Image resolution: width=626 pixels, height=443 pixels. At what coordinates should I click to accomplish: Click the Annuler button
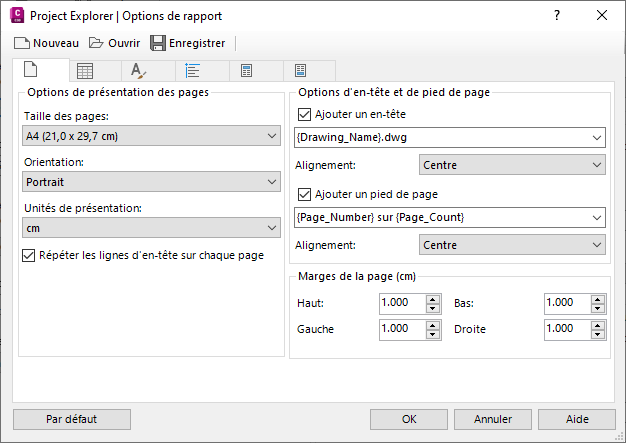pyautogui.click(x=493, y=419)
